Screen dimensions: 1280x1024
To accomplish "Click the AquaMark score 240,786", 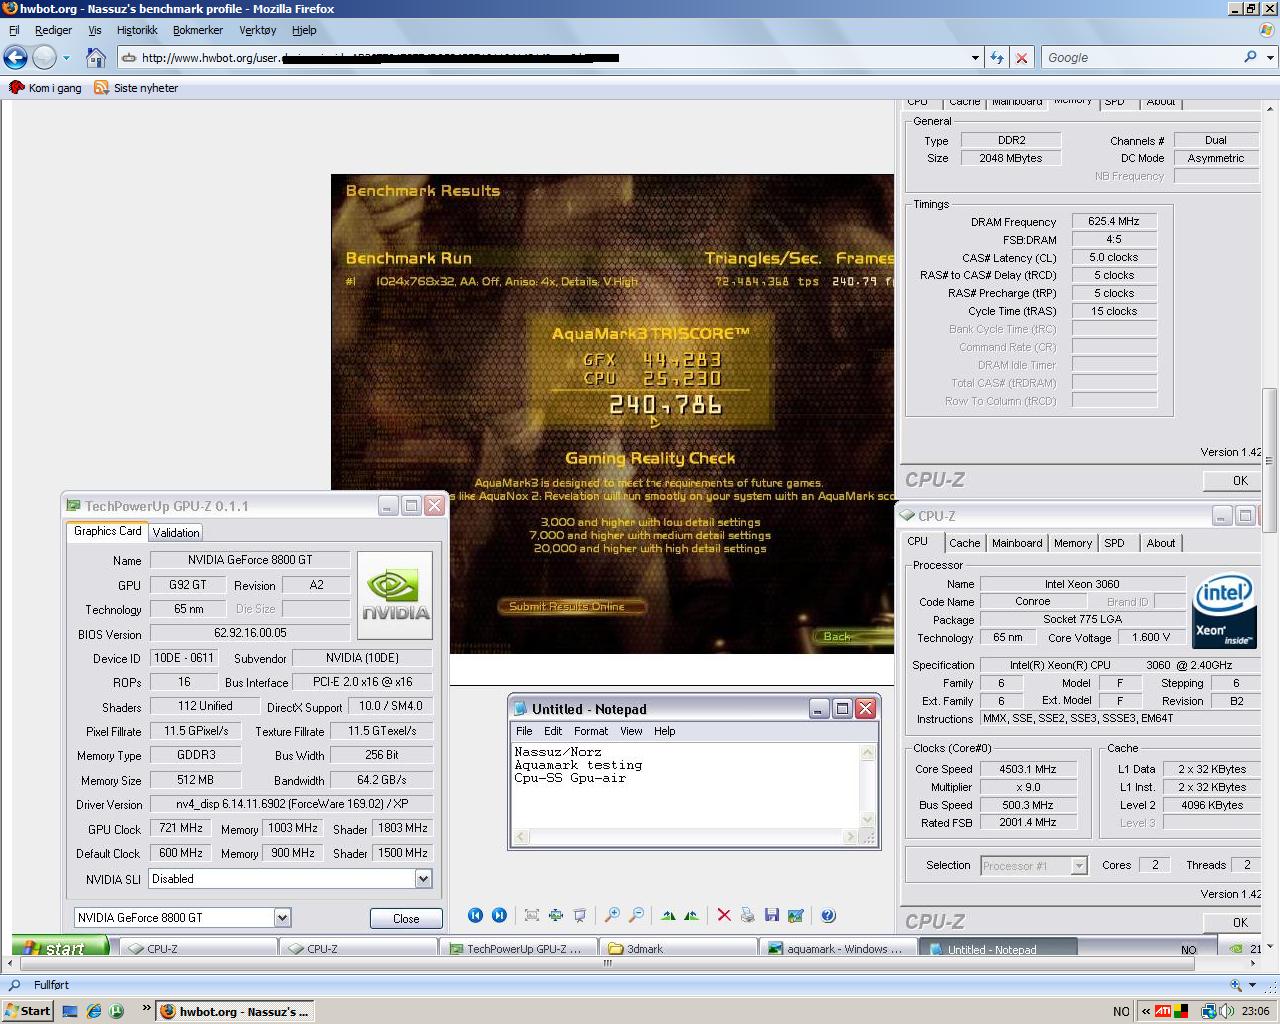I will [665, 405].
